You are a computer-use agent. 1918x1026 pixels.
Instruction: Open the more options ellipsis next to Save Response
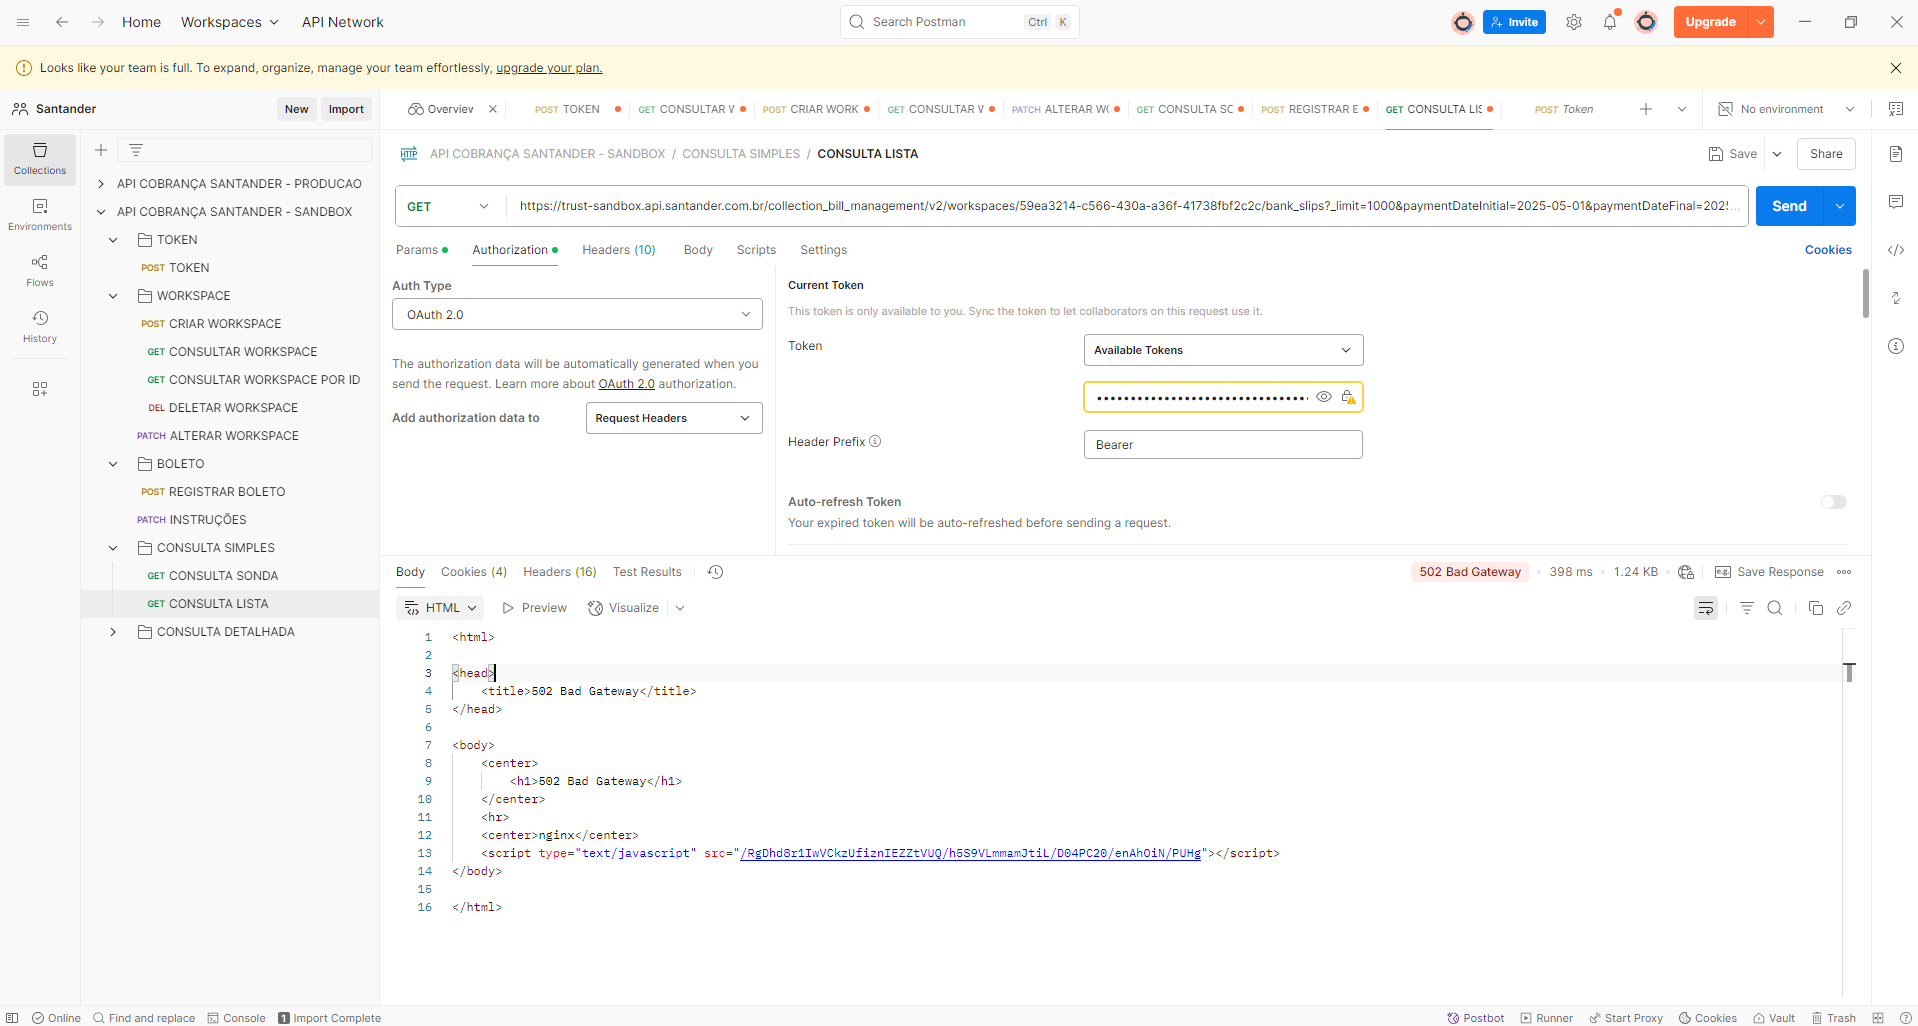1845,572
